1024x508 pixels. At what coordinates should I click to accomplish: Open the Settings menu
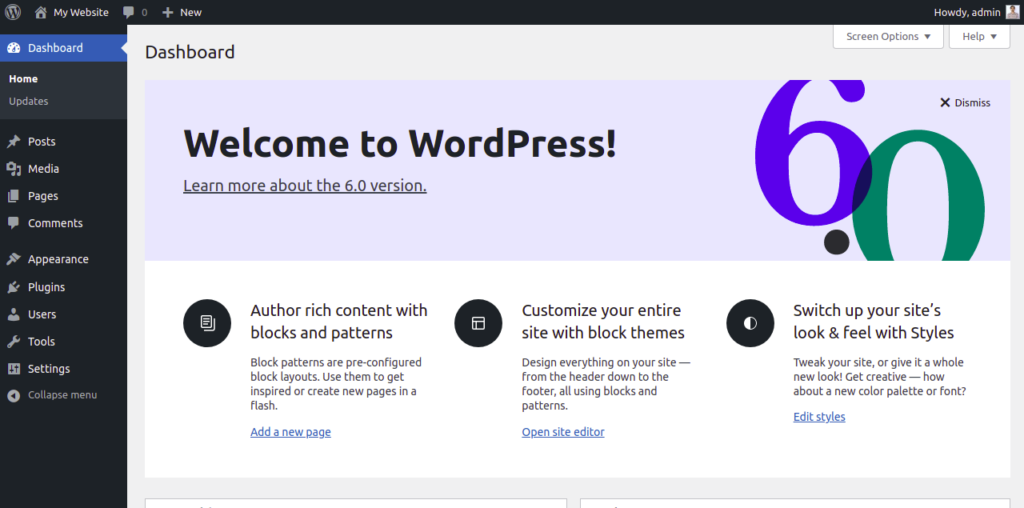[63, 369]
